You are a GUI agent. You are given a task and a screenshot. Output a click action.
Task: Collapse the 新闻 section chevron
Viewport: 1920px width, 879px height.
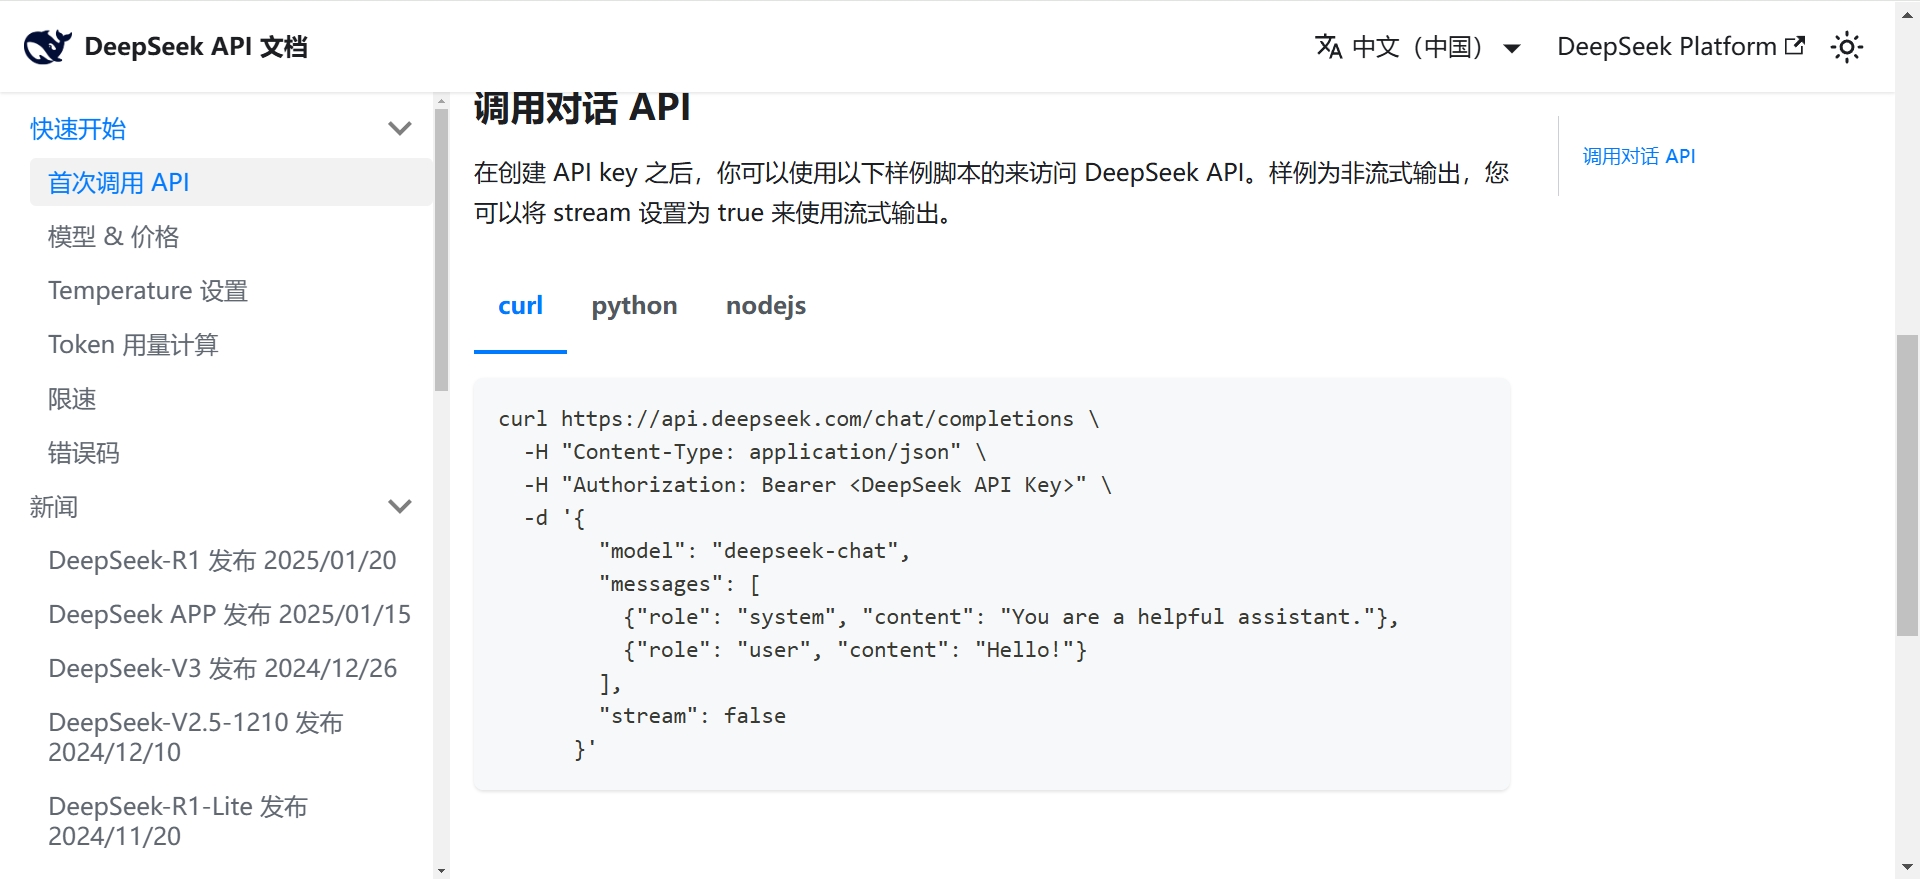pyautogui.click(x=400, y=507)
